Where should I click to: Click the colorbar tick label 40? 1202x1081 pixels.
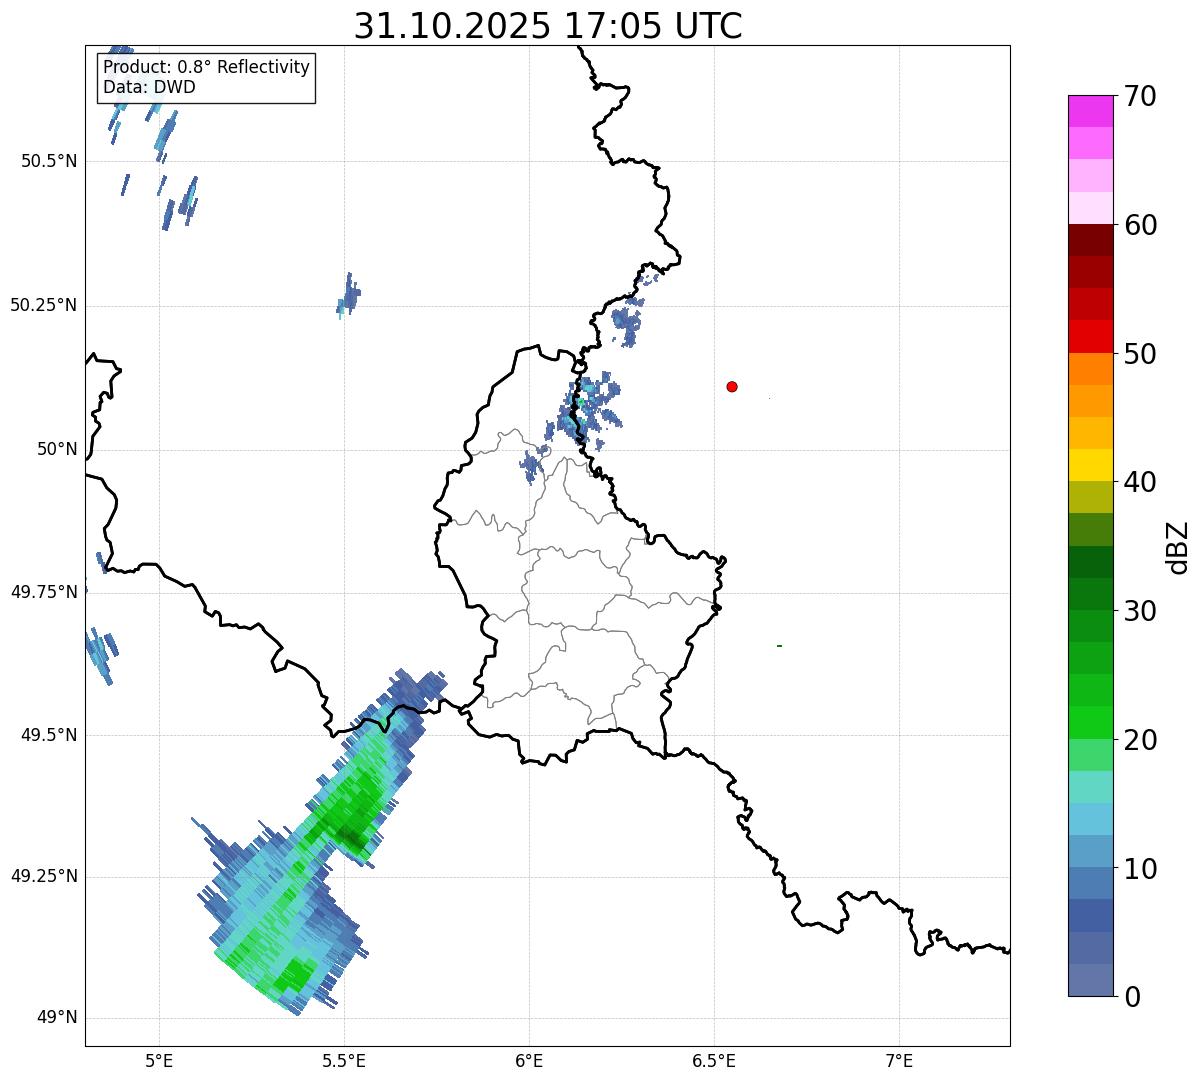pyautogui.click(x=1141, y=482)
